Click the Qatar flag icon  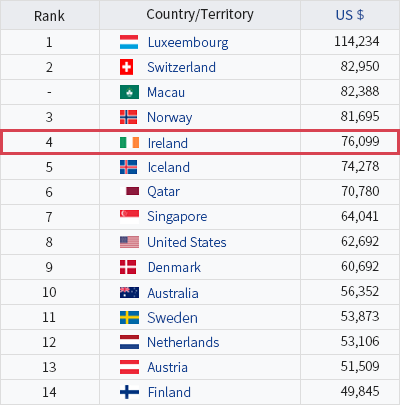pyautogui.click(x=130, y=191)
